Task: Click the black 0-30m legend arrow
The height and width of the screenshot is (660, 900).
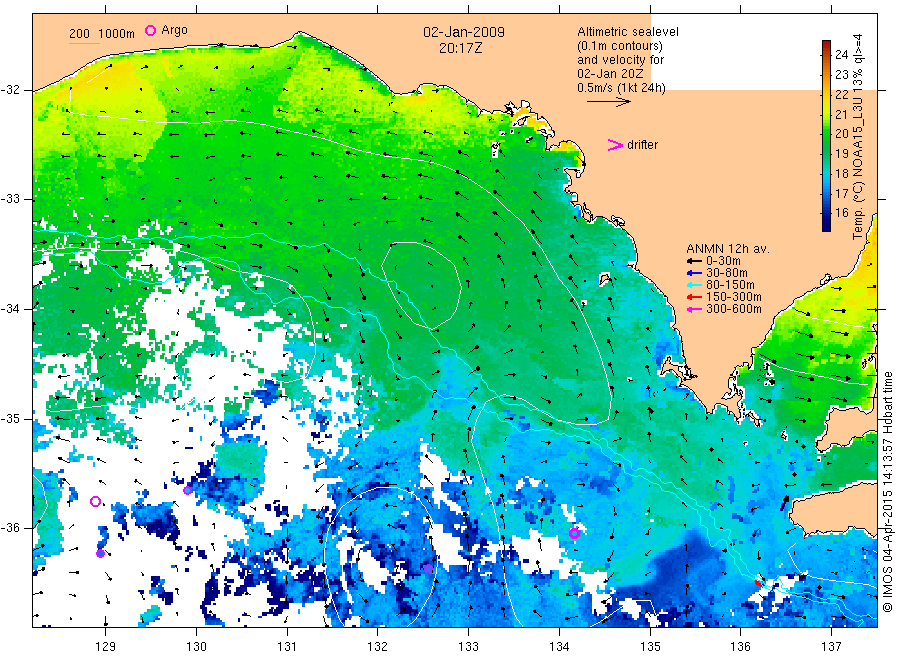Action: pyautogui.click(x=695, y=261)
